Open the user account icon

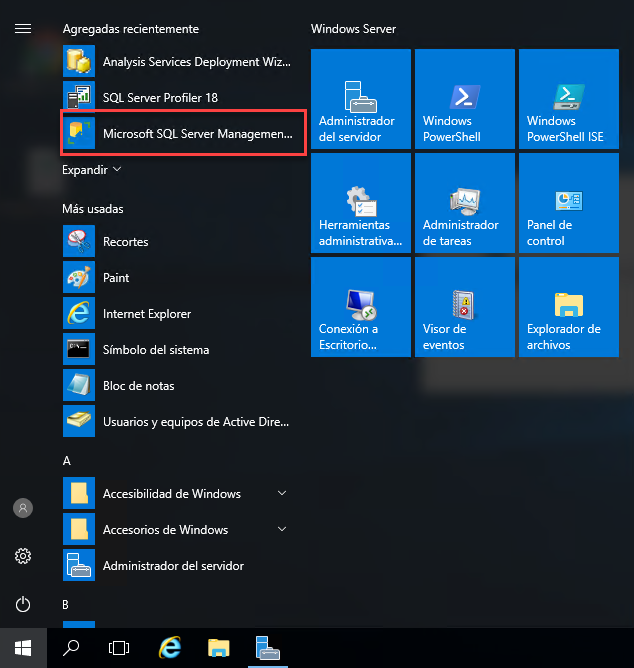click(x=23, y=508)
